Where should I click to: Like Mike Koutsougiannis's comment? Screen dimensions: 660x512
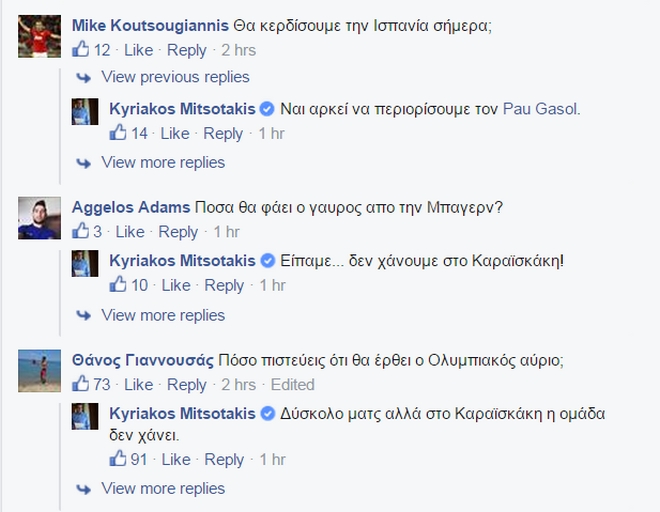tap(138, 51)
